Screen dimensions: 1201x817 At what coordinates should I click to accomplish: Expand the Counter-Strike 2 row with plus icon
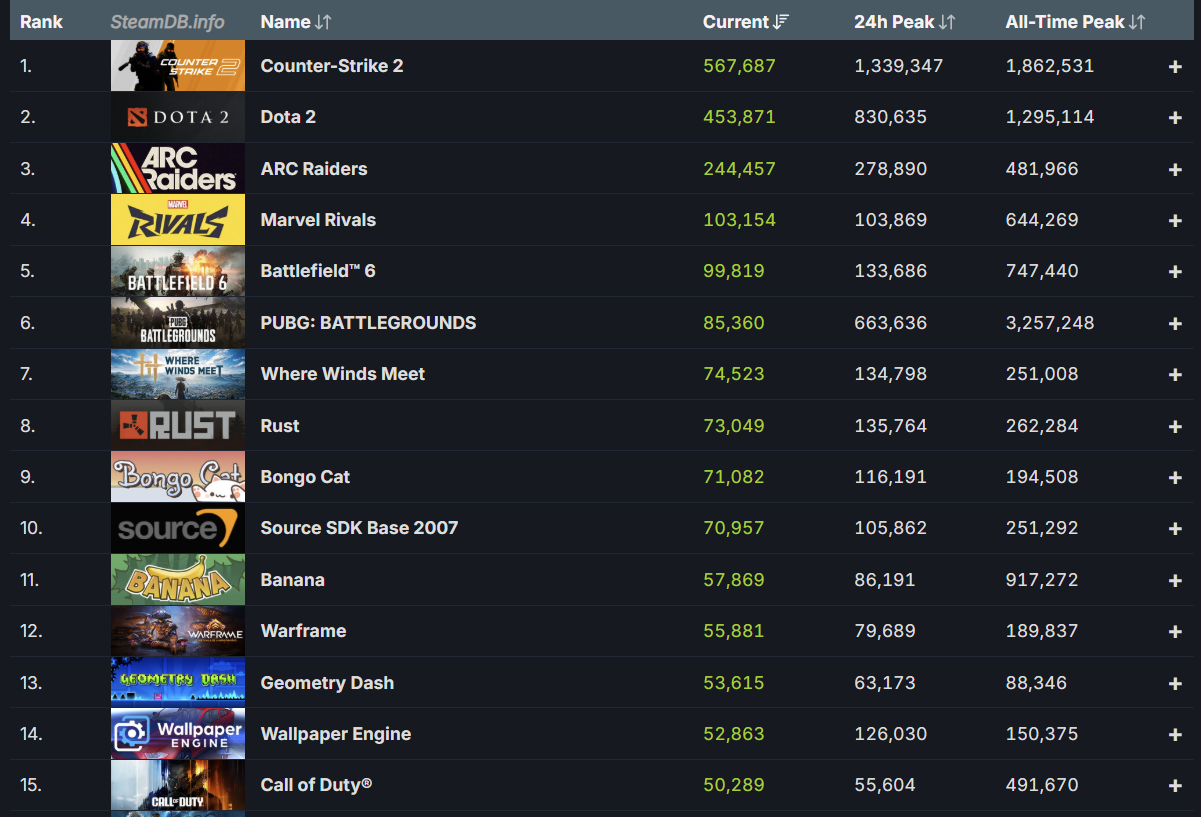pyautogui.click(x=1175, y=66)
